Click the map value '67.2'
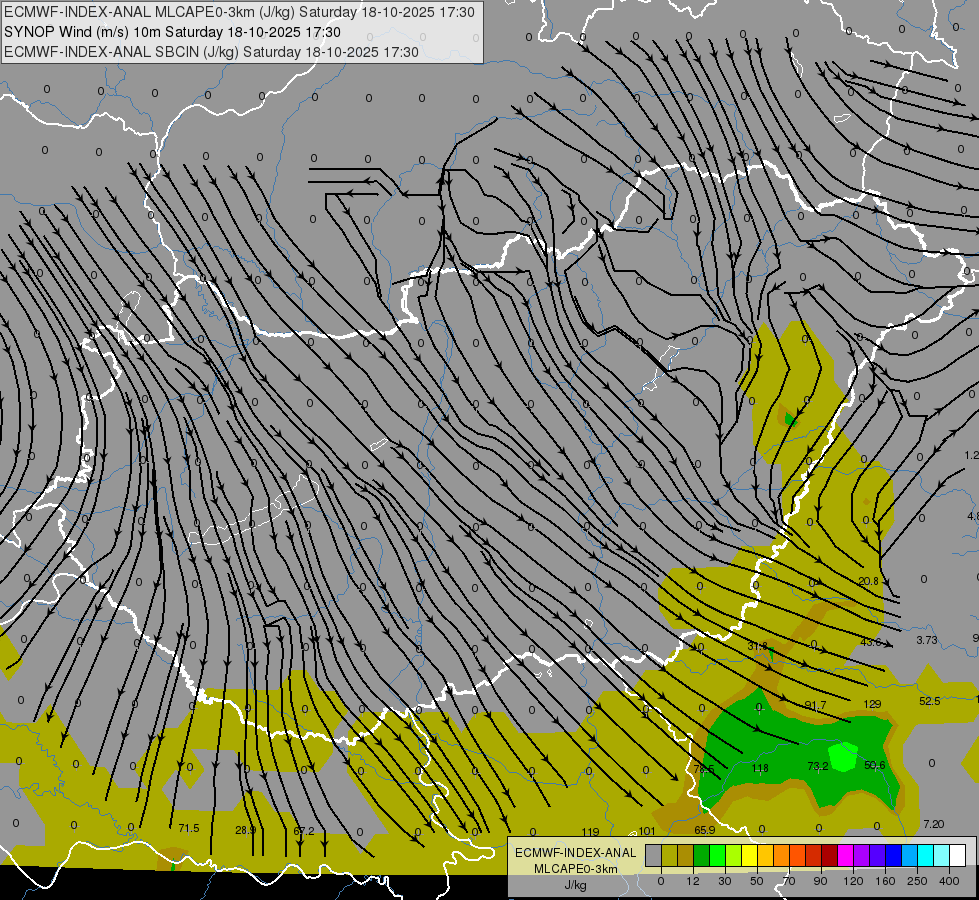 [x=303, y=831]
